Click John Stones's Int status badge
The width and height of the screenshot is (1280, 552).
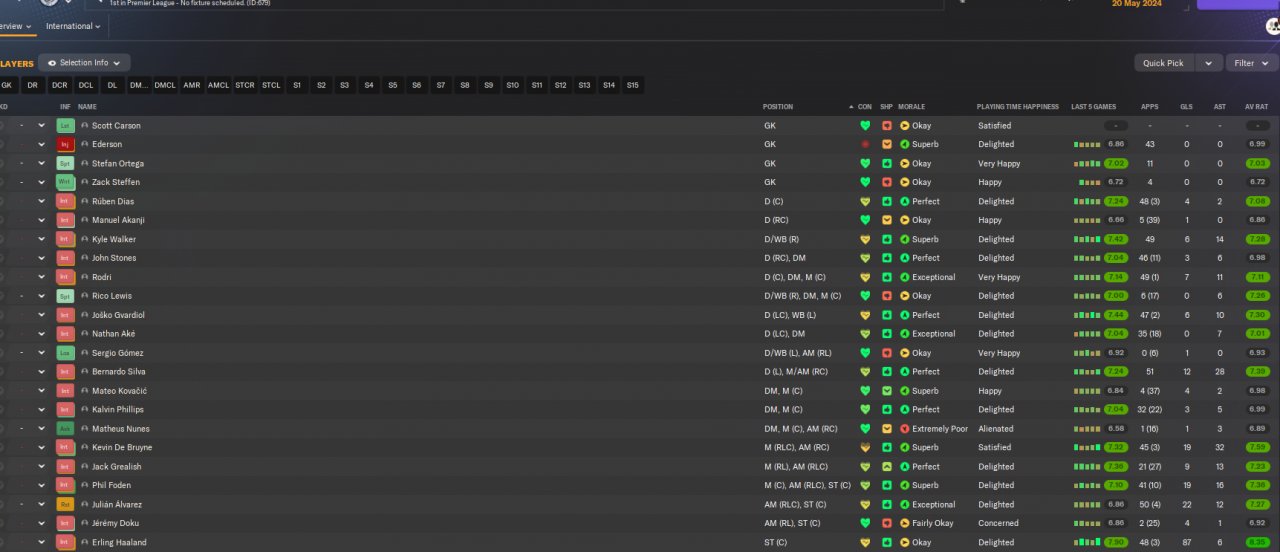tap(65, 259)
